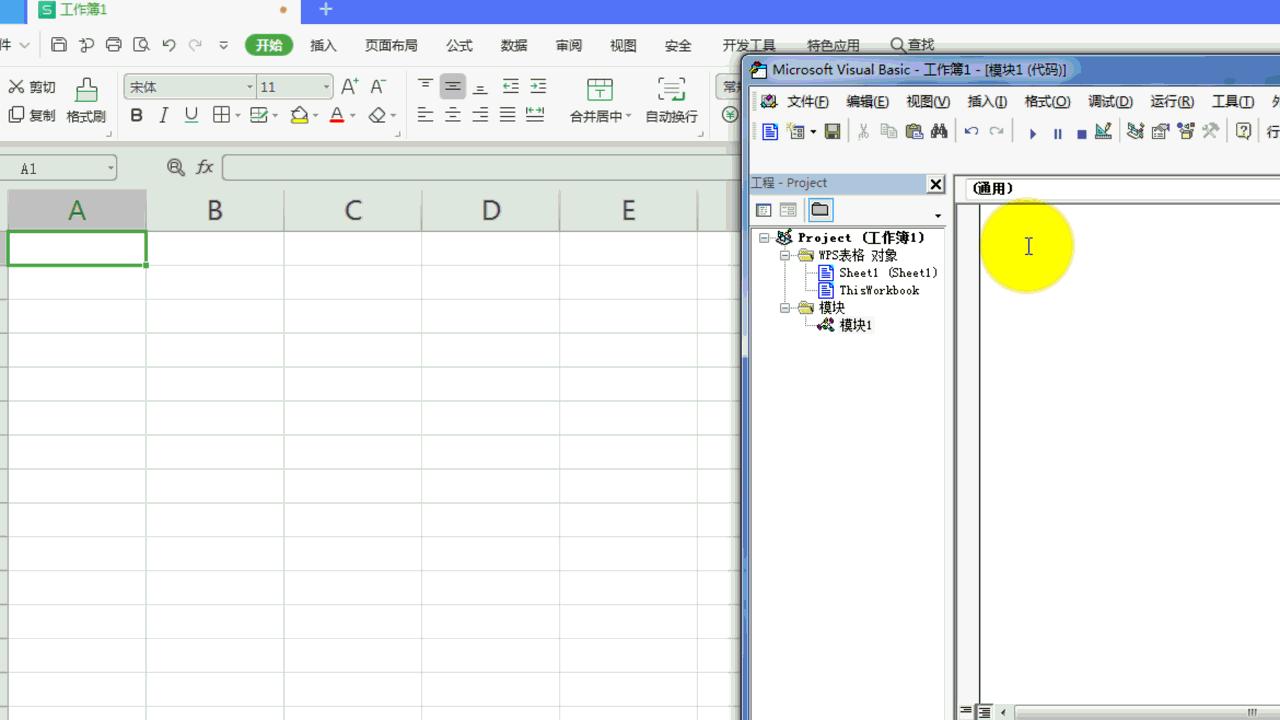Open the cell borders dropdown arrow

[x=238, y=116]
